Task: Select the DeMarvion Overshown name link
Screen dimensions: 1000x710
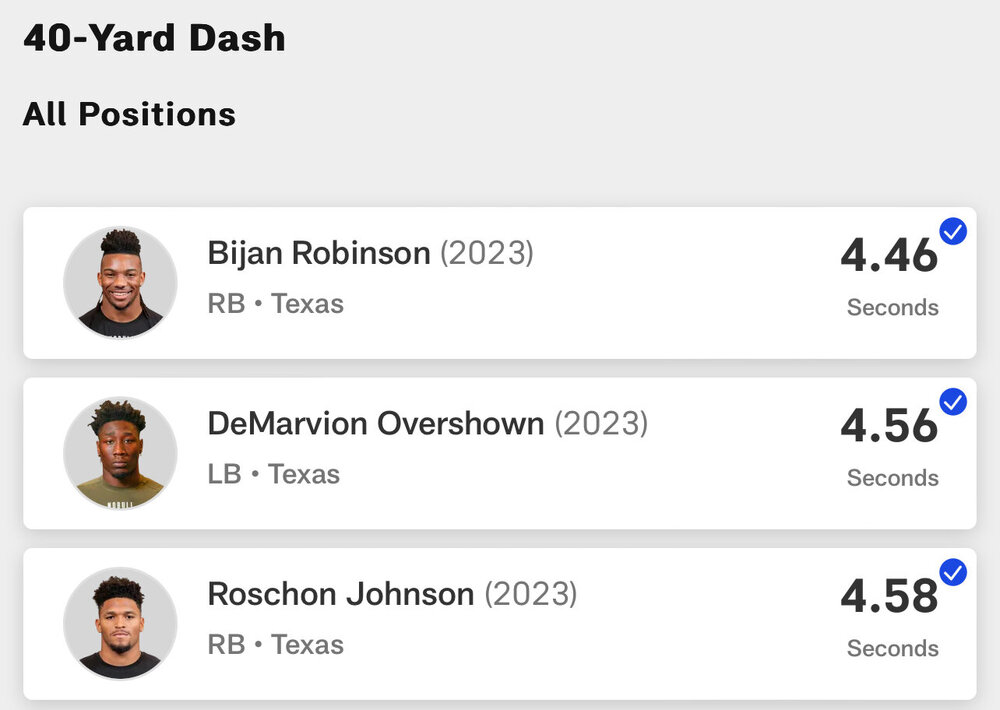Action: click(x=375, y=423)
